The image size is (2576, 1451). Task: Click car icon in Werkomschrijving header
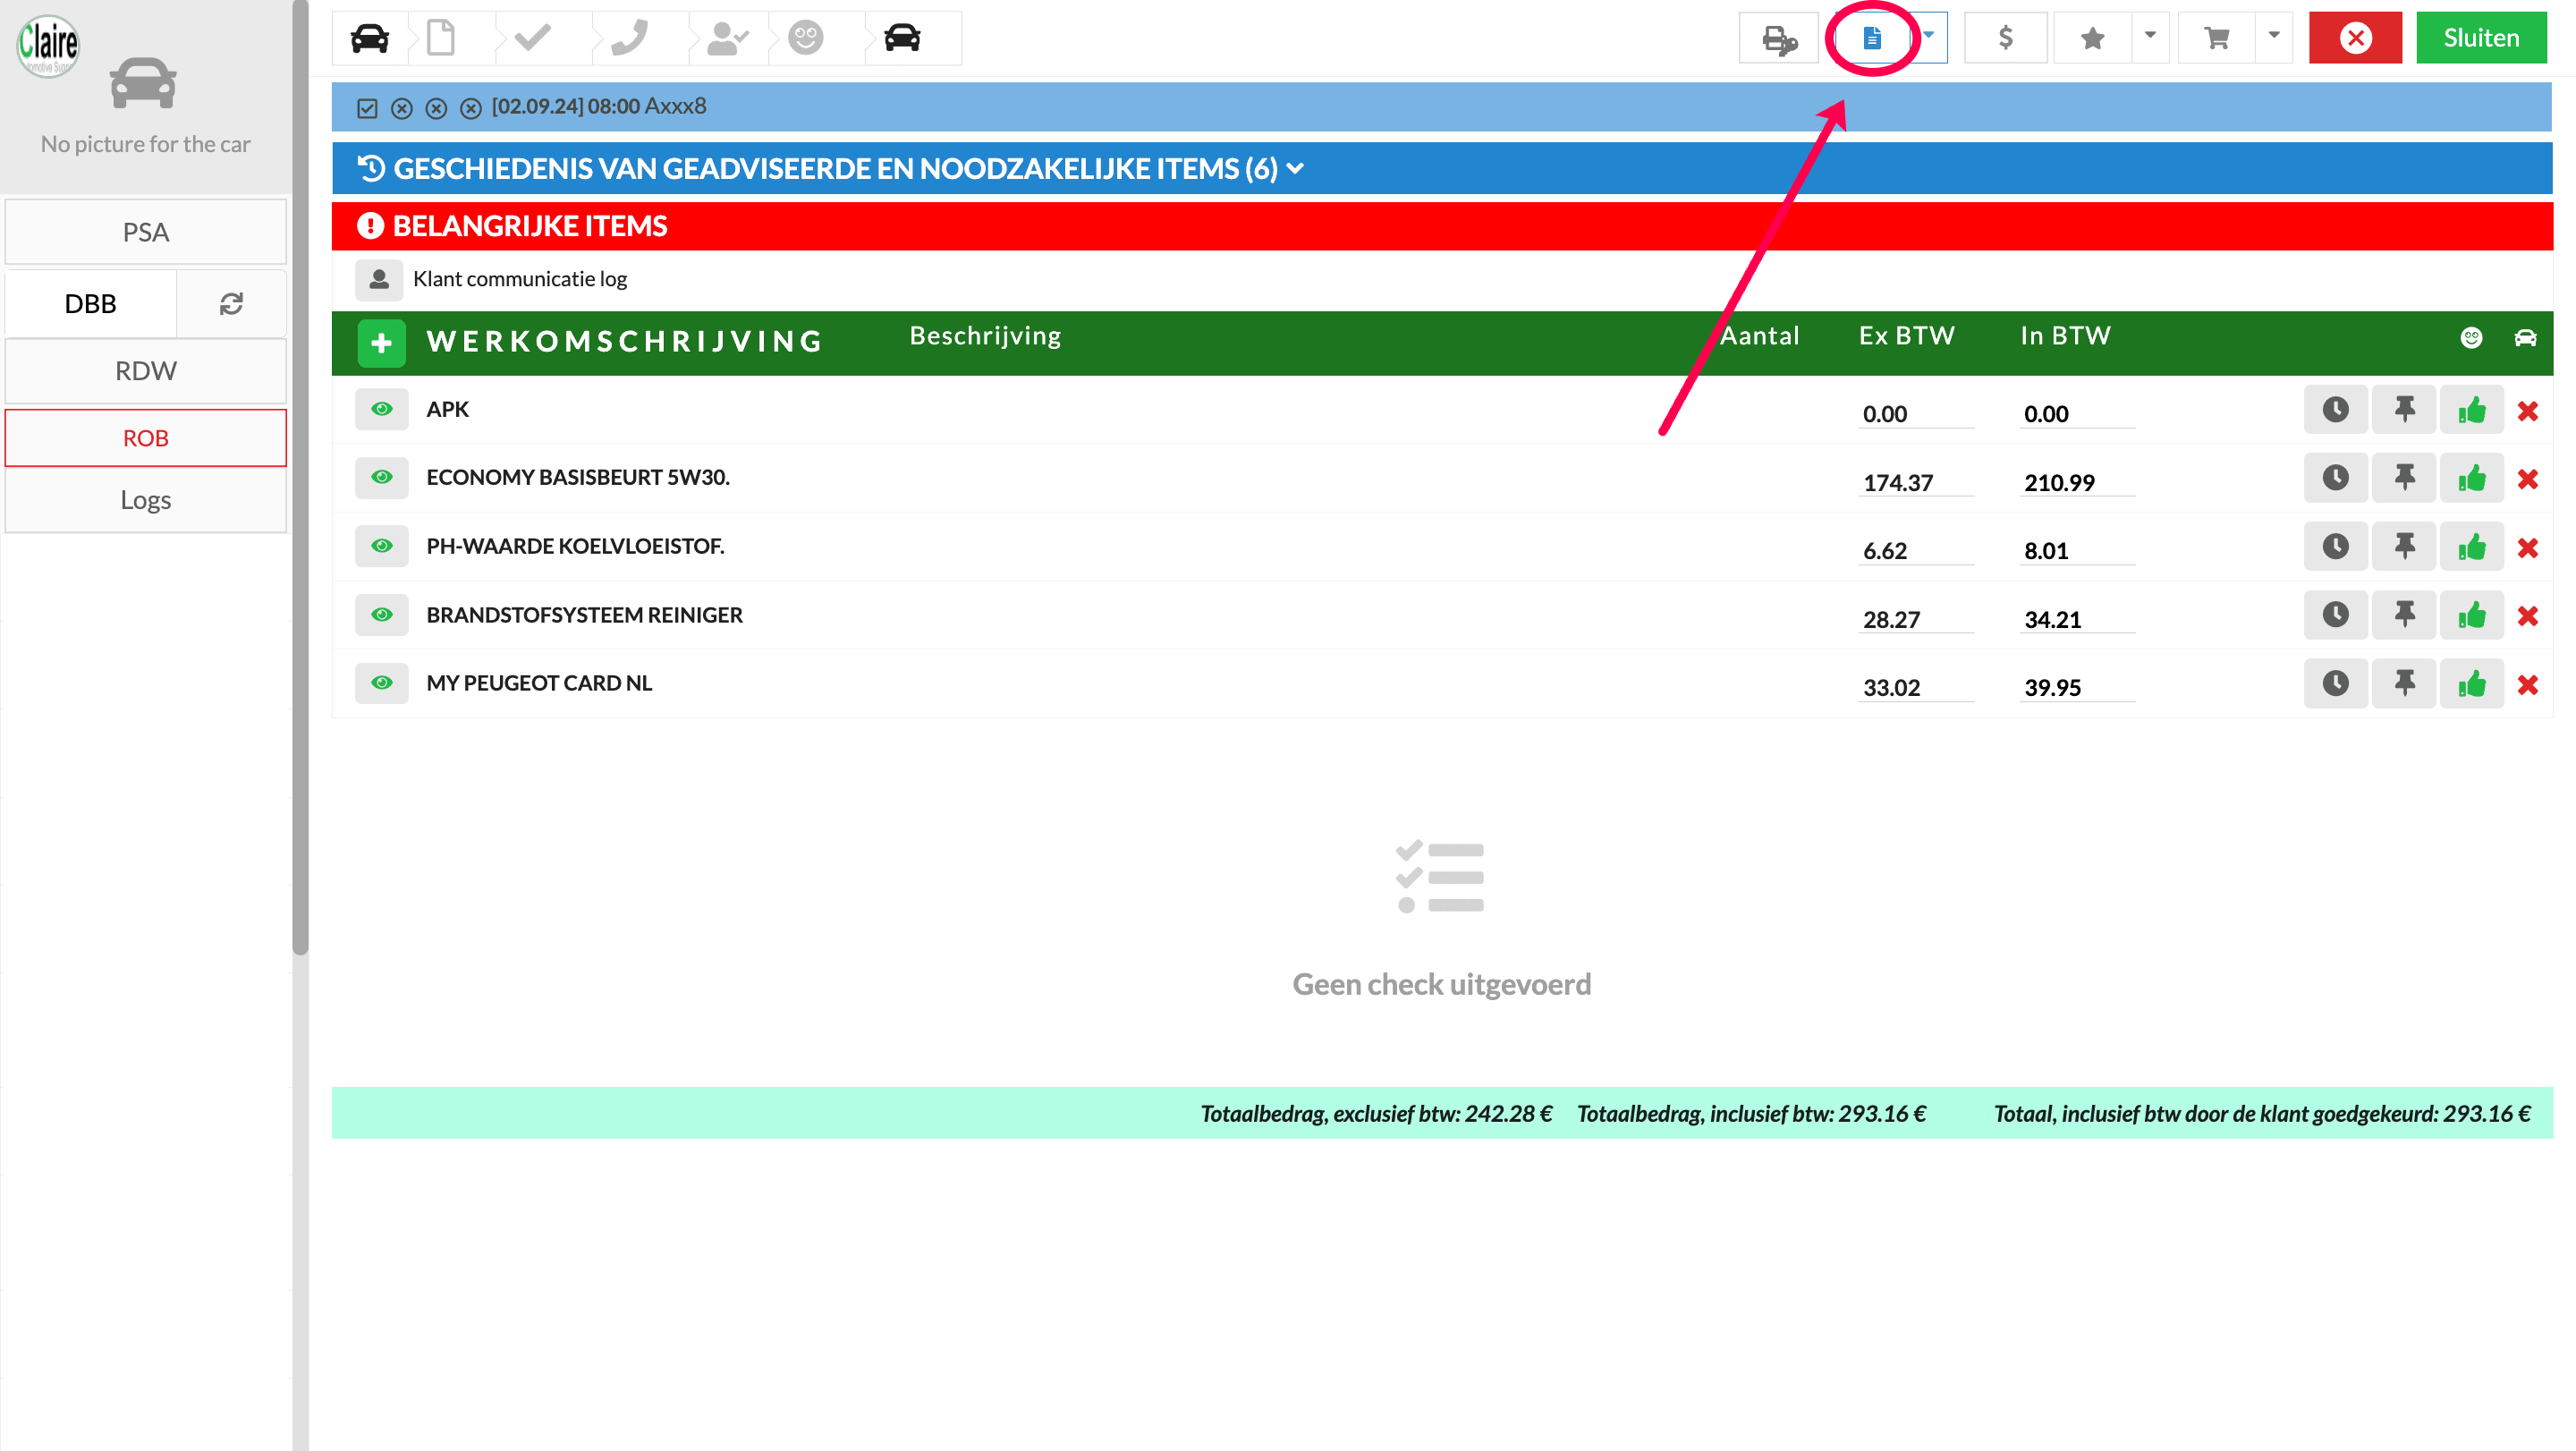2524,338
